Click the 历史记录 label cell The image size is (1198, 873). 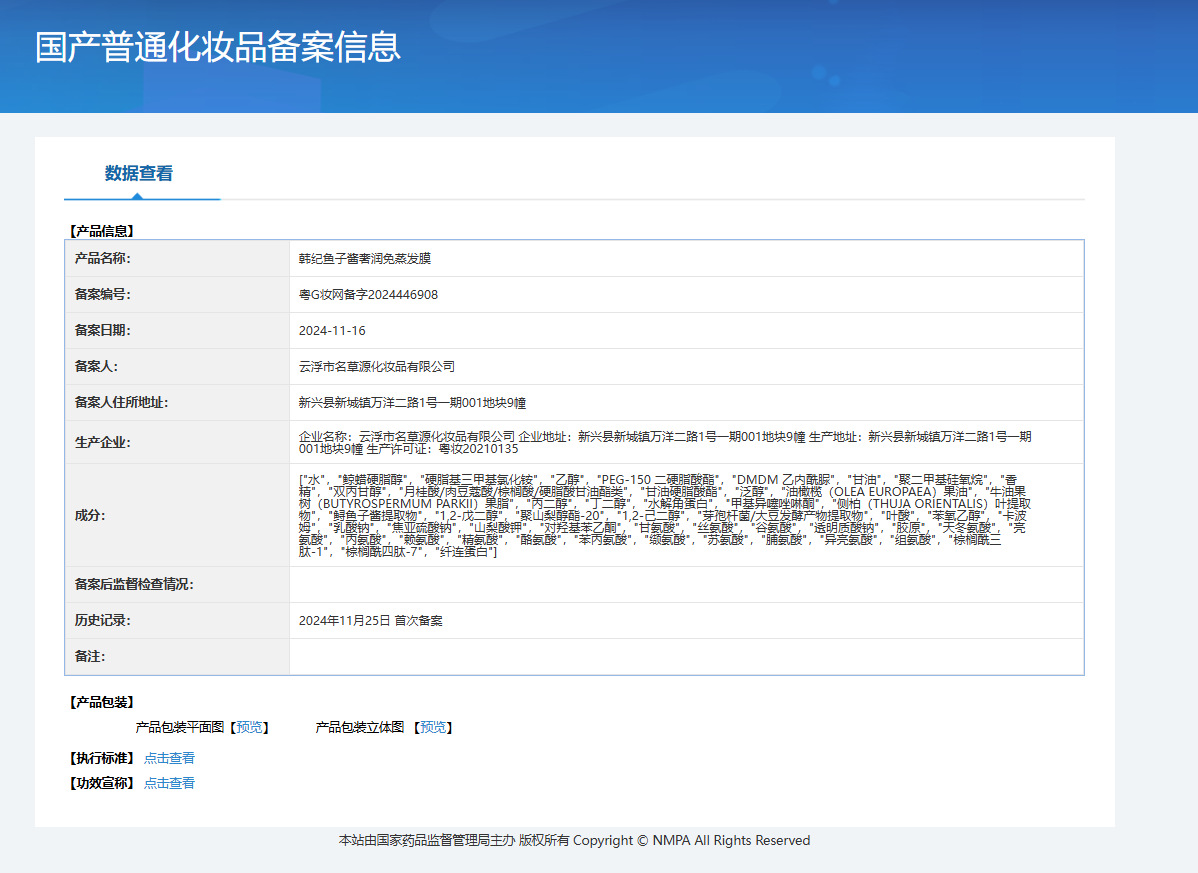(177, 620)
